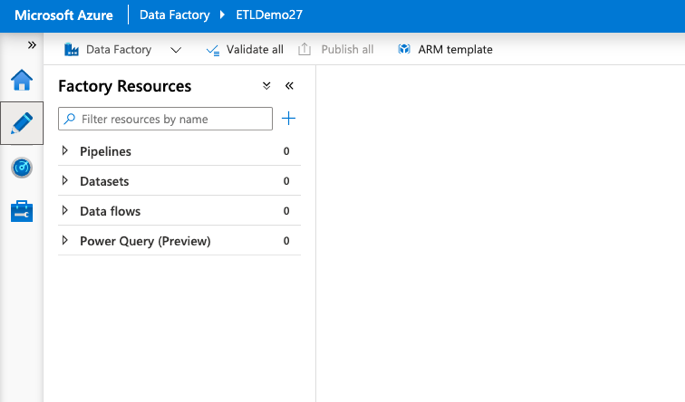Click Validate all
The image size is (685, 402).
(x=244, y=49)
